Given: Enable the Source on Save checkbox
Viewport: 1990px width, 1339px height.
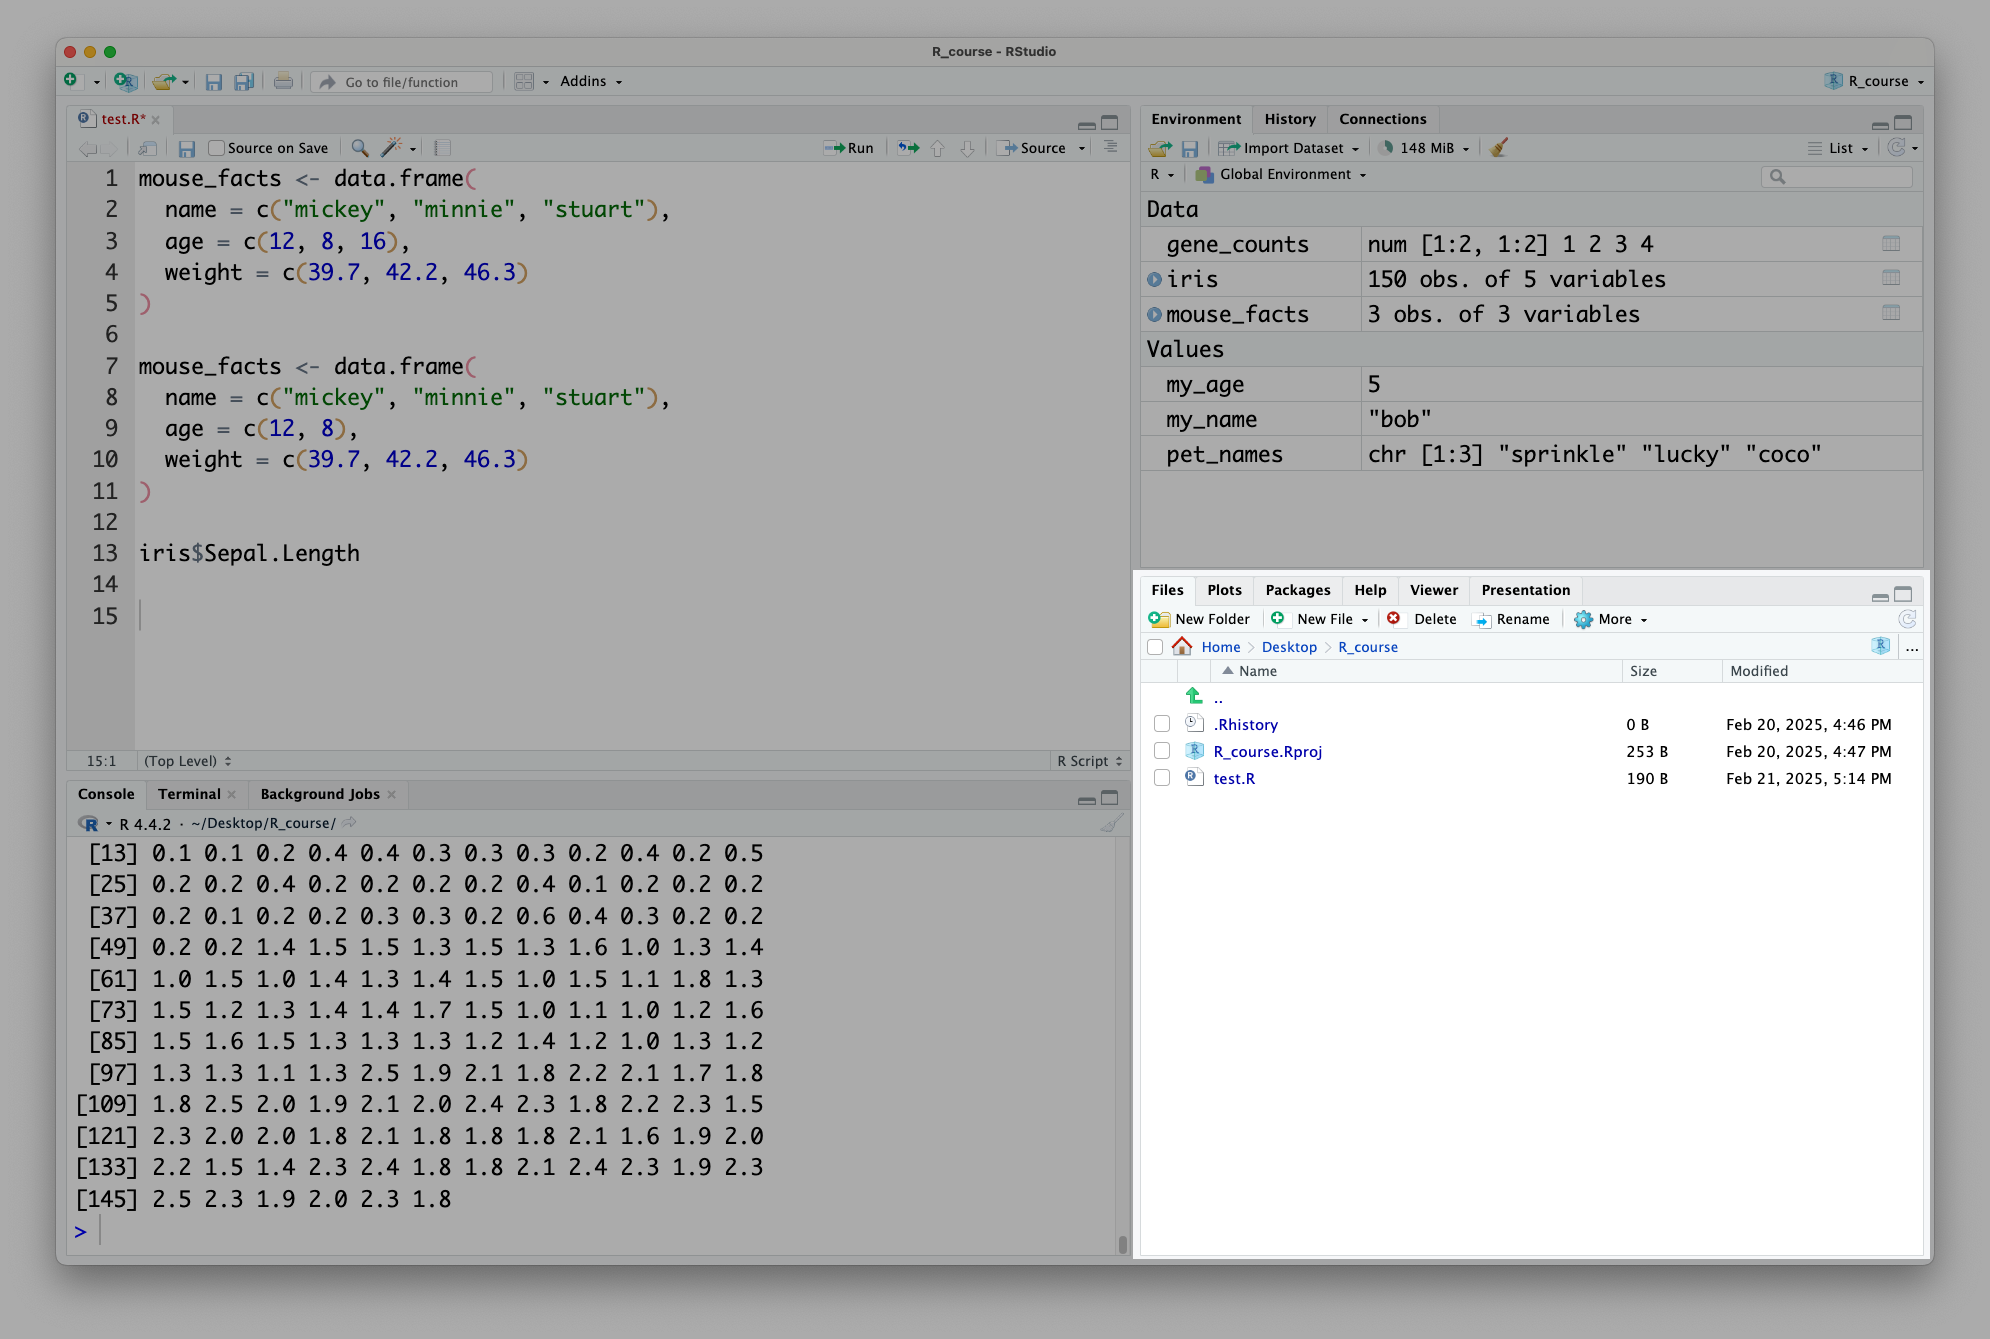Looking at the screenshot, I should click(x=216, y=148).
